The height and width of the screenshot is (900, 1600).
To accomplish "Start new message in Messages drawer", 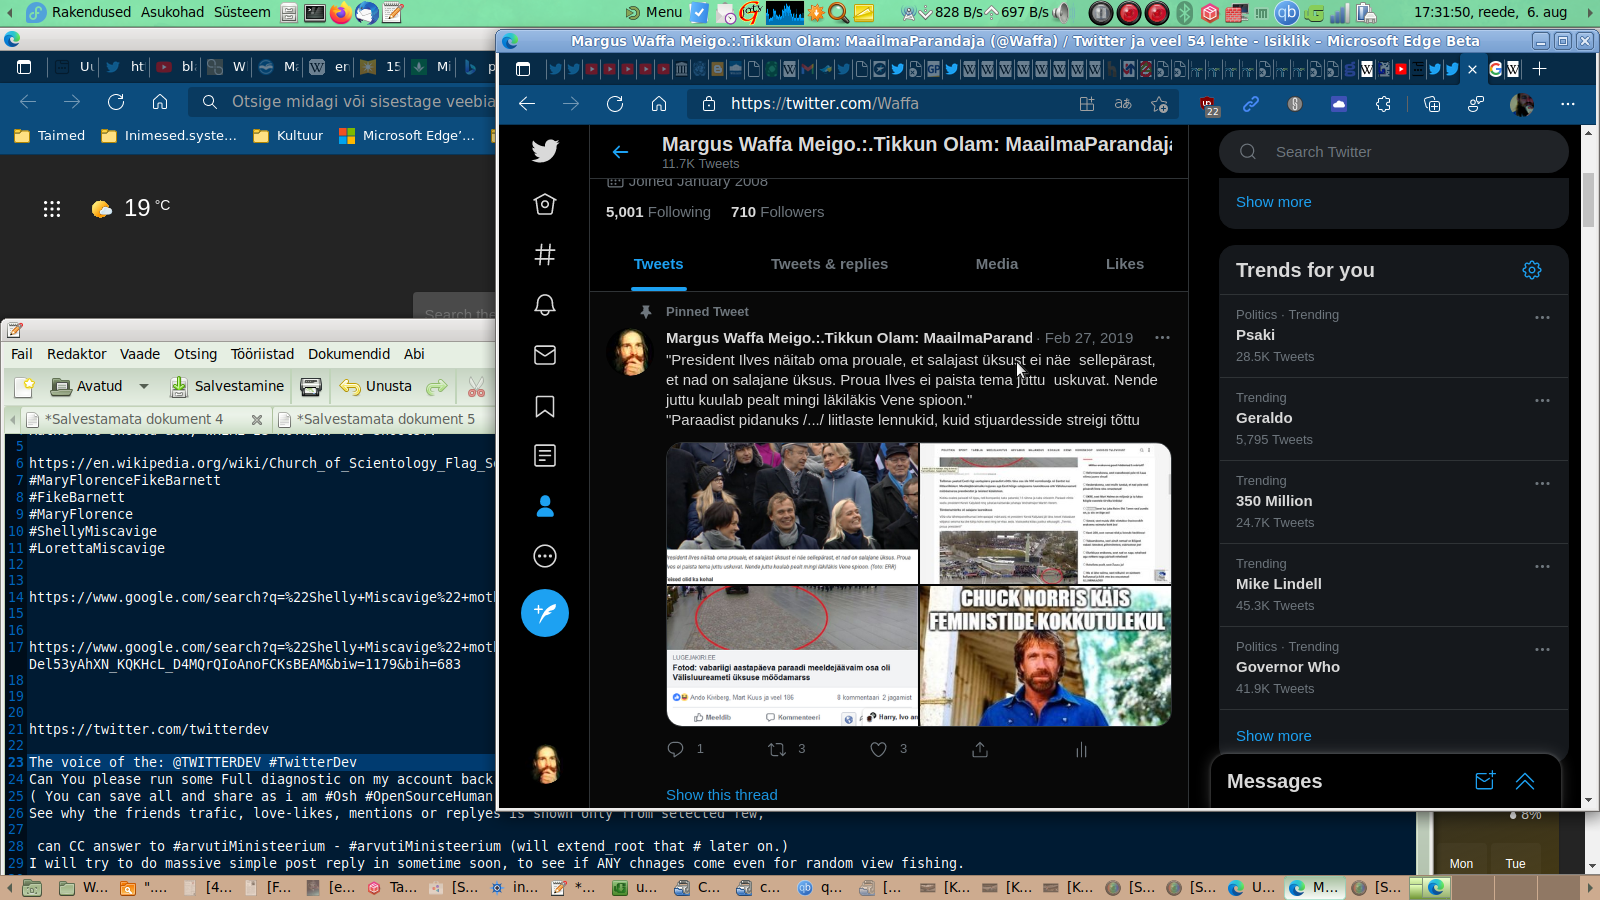I will pyautogui.click(x=1485, y=781).
